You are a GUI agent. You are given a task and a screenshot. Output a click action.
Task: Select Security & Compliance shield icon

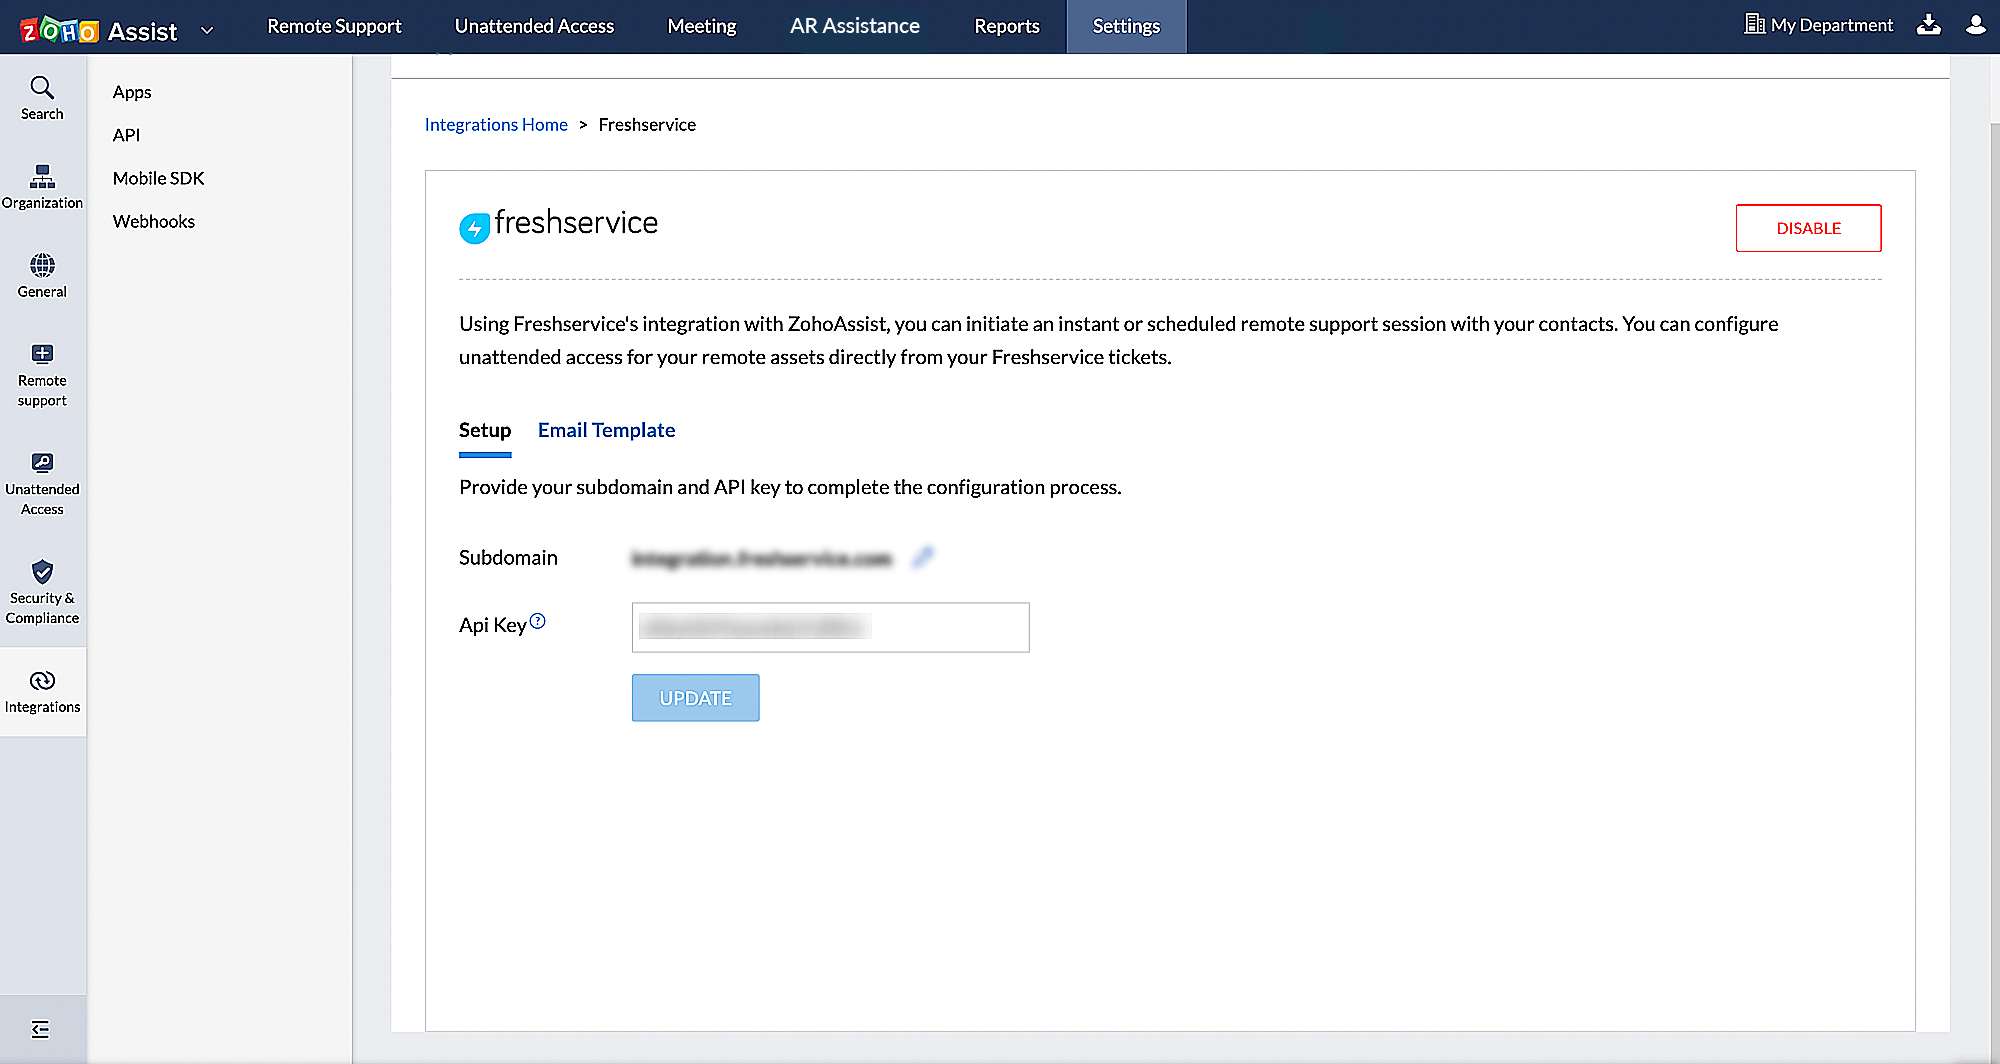coord(42,572)
